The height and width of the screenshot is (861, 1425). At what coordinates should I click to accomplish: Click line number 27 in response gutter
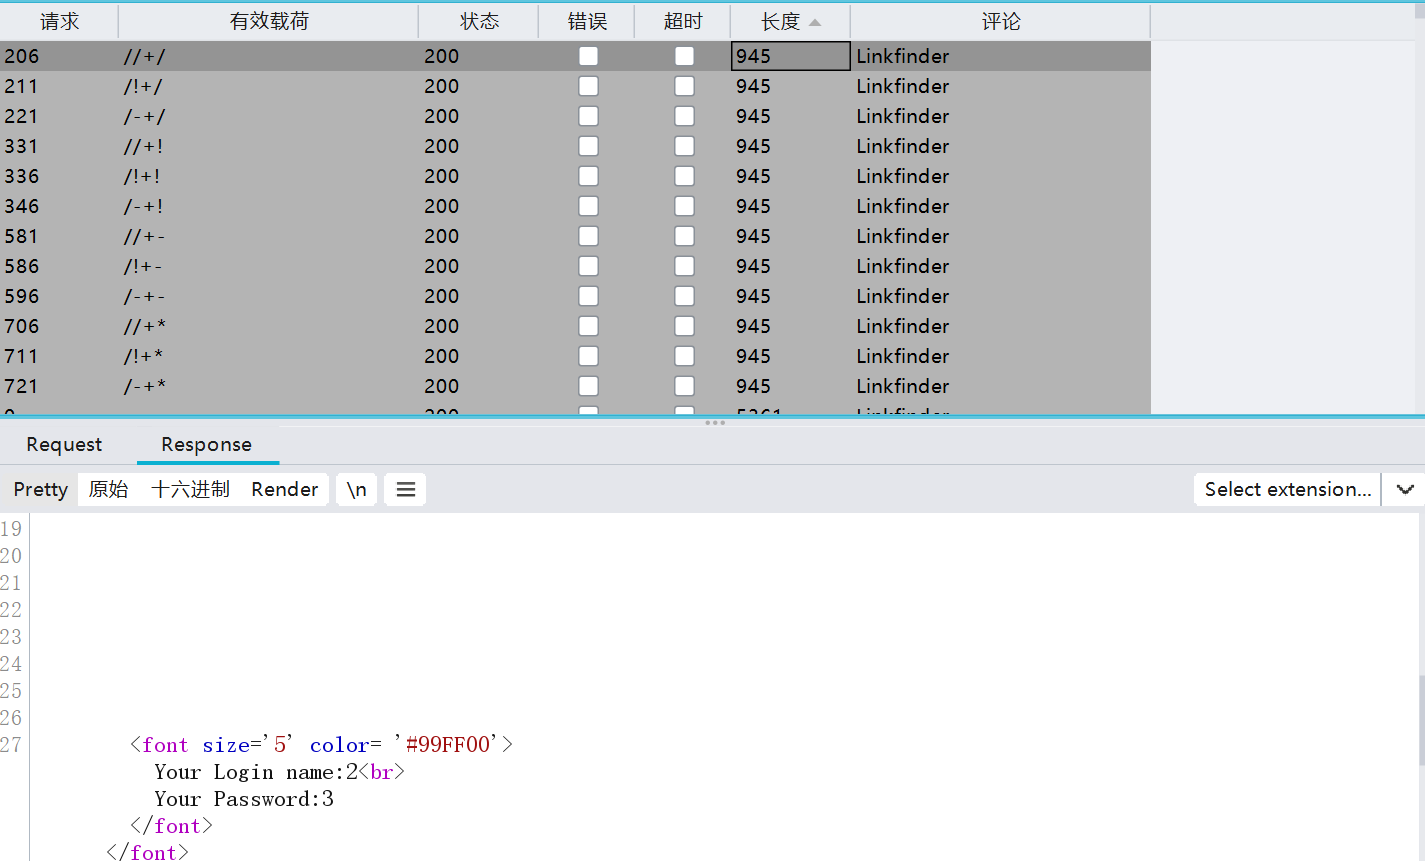11,745
